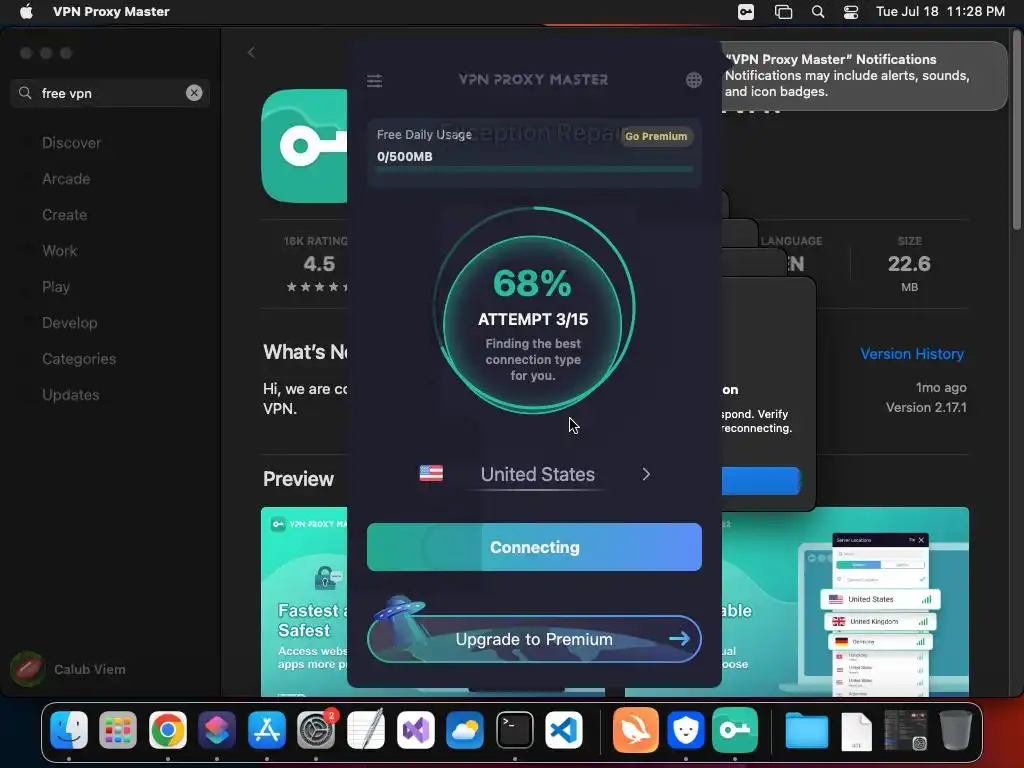The width and height of the screenshot is (1024, 768).
Task: Open the screenshot stack in Dock
Action: pos(905,731)
